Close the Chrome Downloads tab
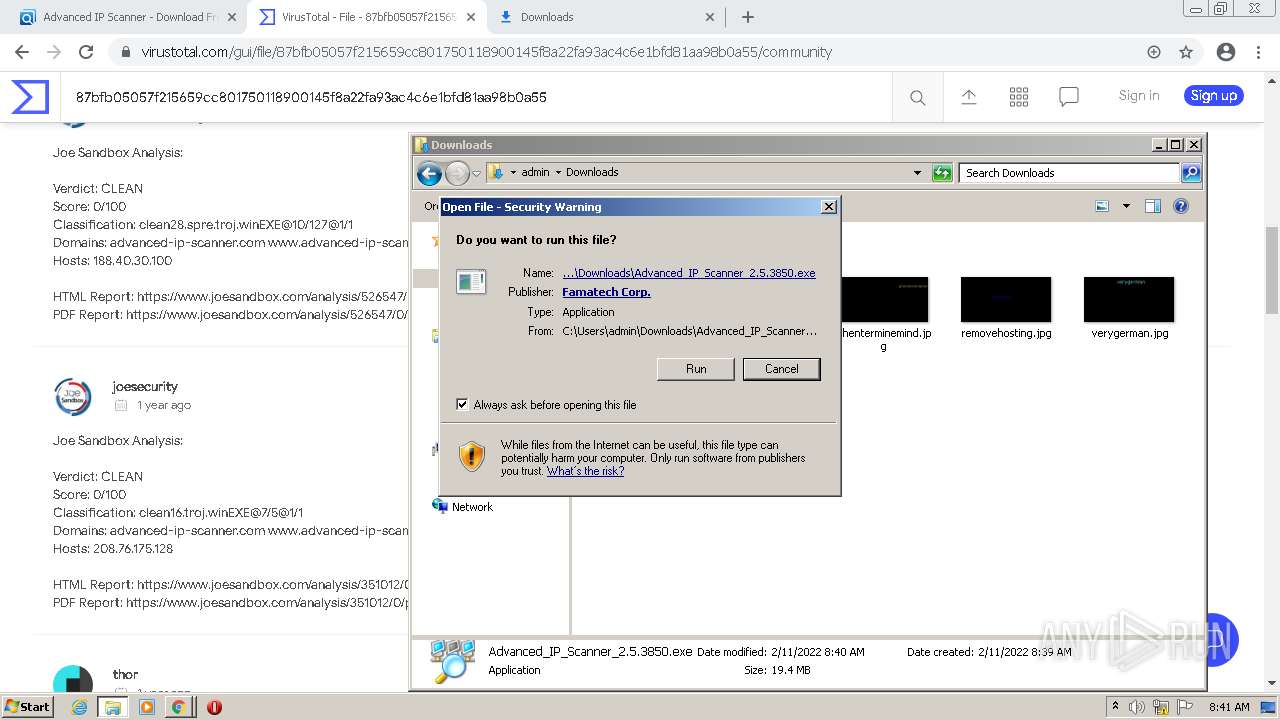 click(710, 17)
